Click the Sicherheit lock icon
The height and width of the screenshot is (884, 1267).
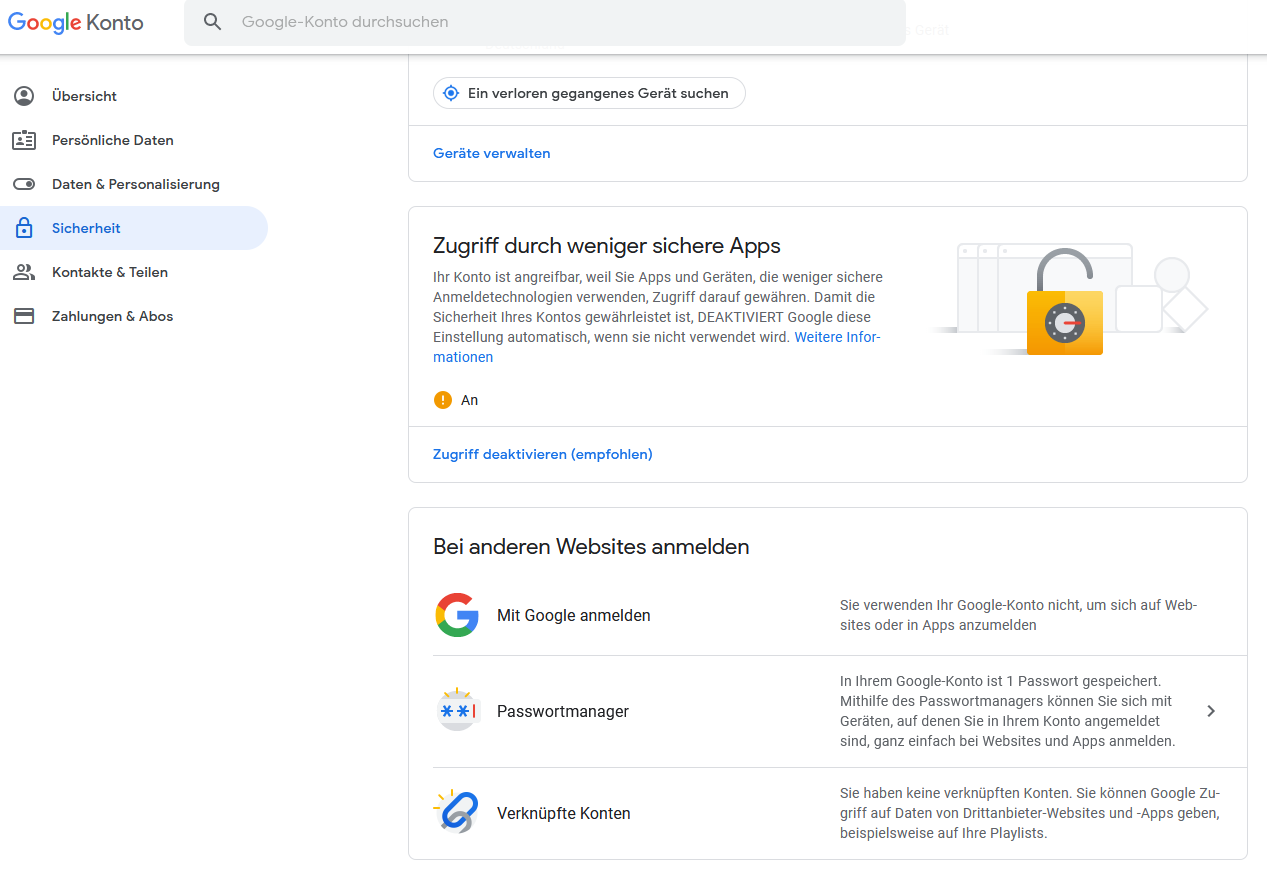[24, 228]
